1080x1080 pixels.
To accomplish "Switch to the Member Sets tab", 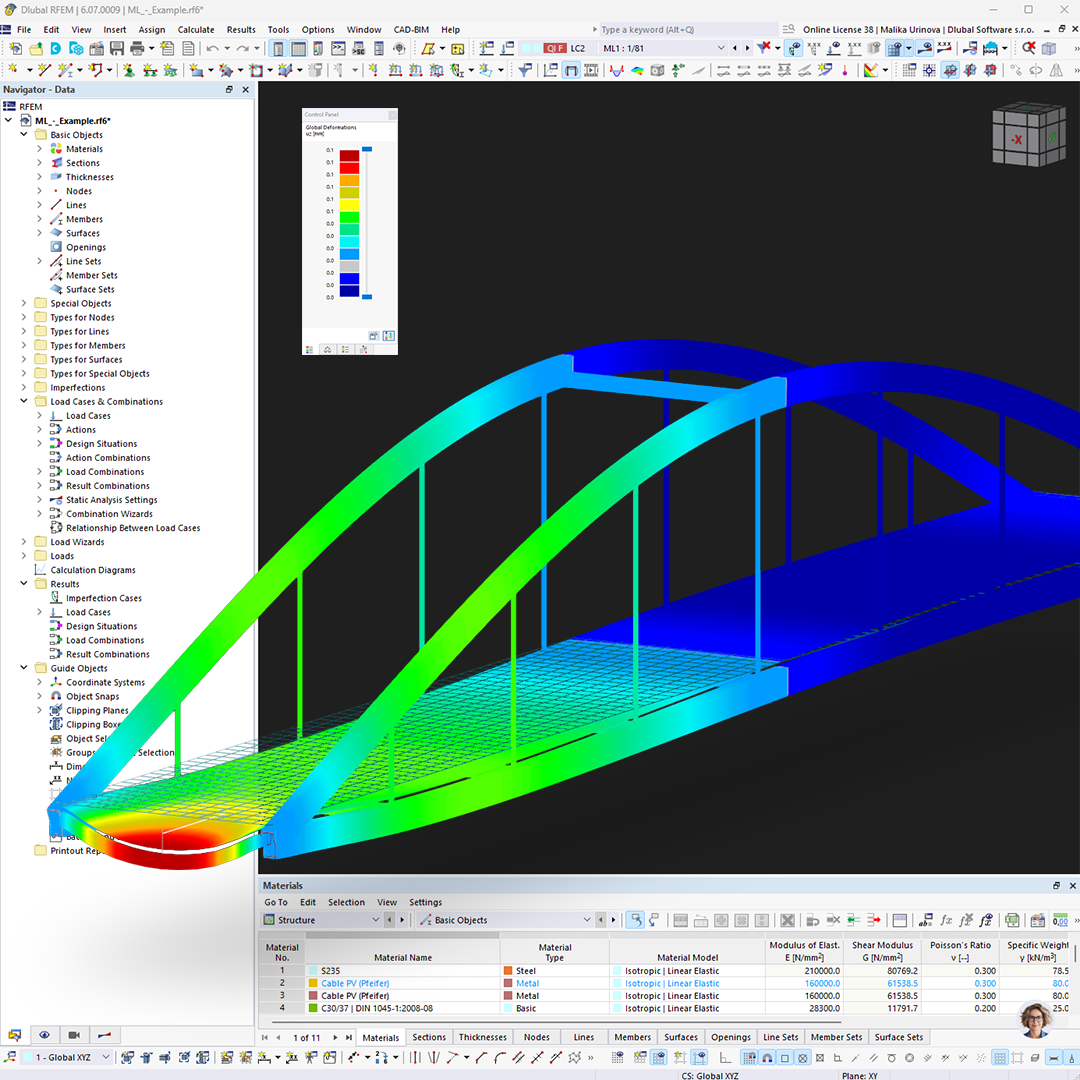I will (836, 1037).
